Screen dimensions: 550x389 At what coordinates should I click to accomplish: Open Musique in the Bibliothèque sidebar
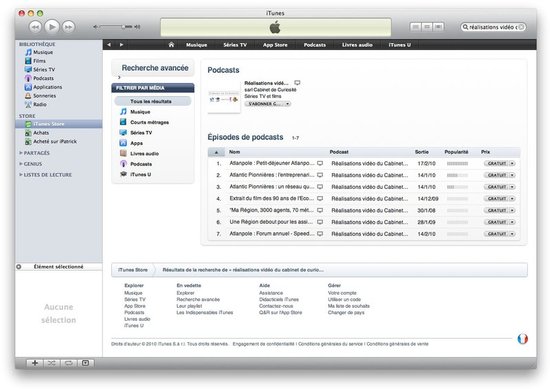pos(43,52)
